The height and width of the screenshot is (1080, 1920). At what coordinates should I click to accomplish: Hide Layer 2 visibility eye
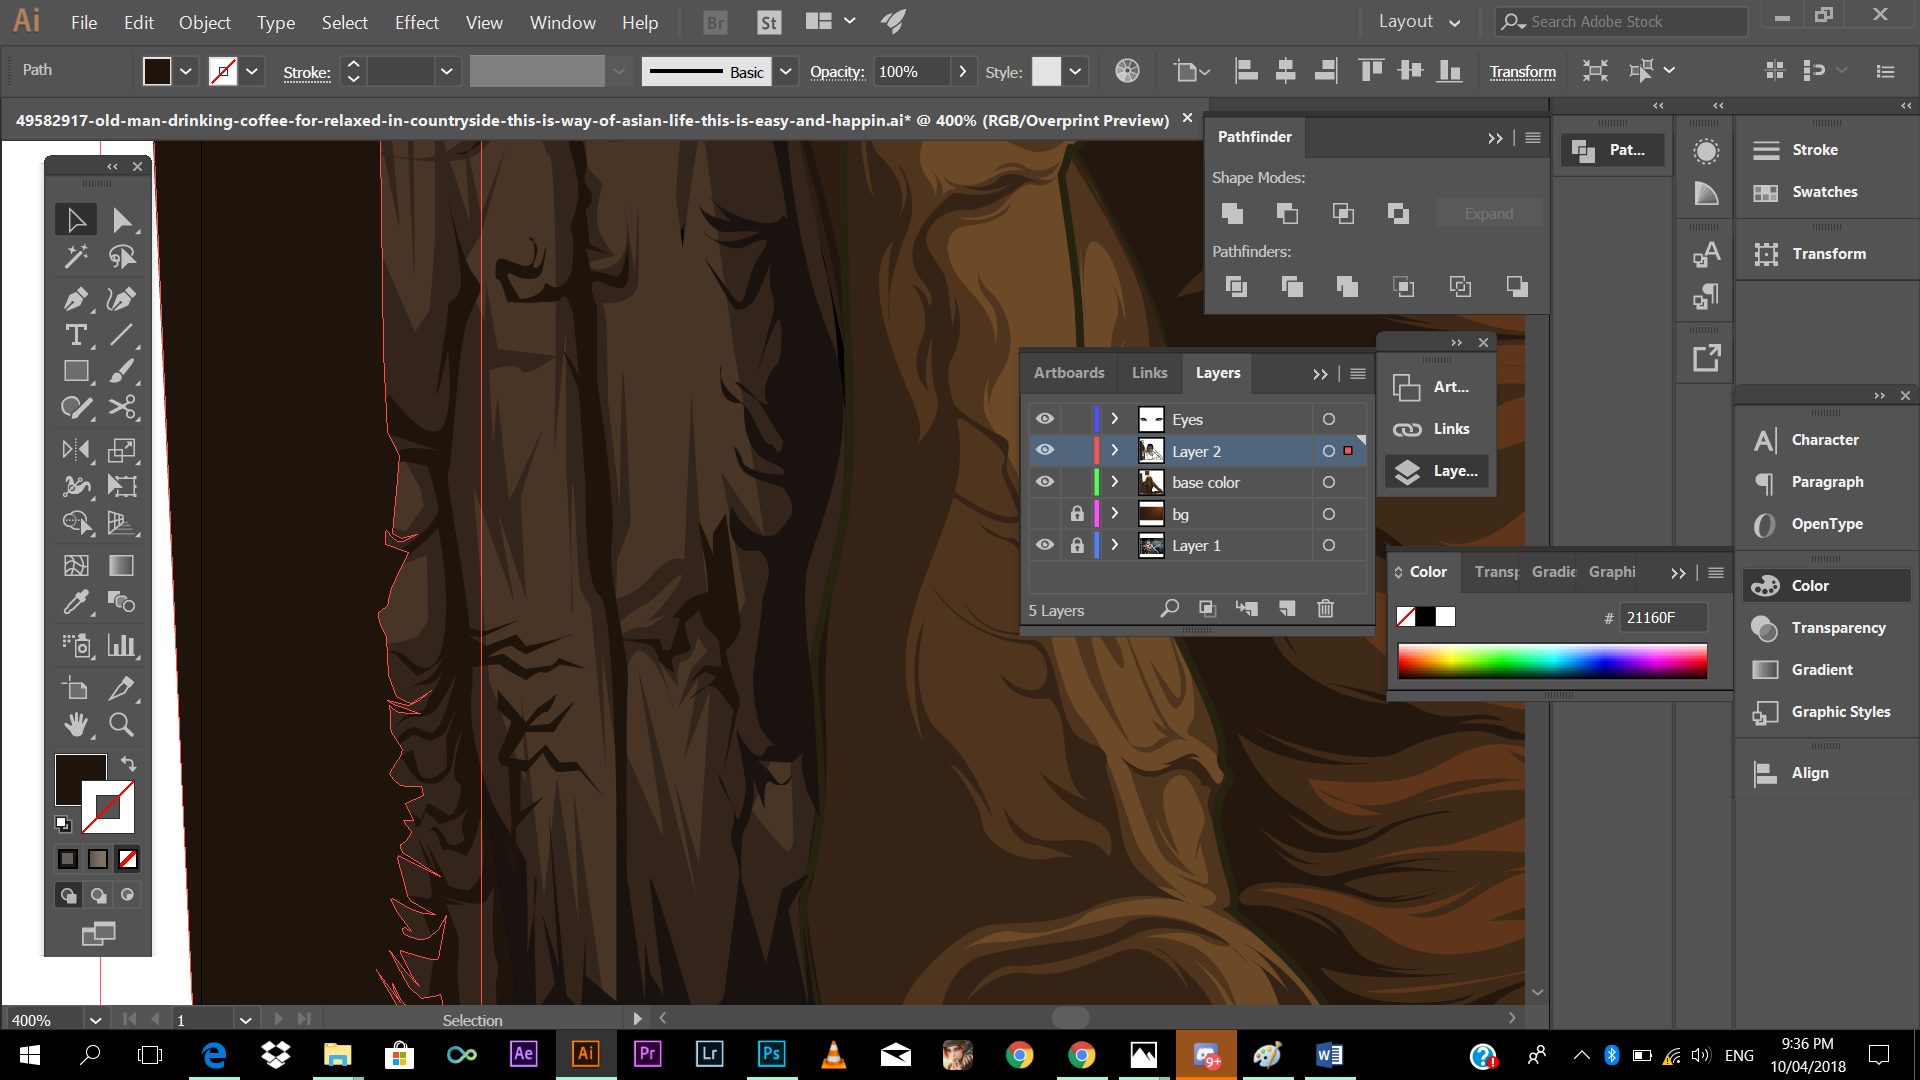click(x=1045, y=450)
